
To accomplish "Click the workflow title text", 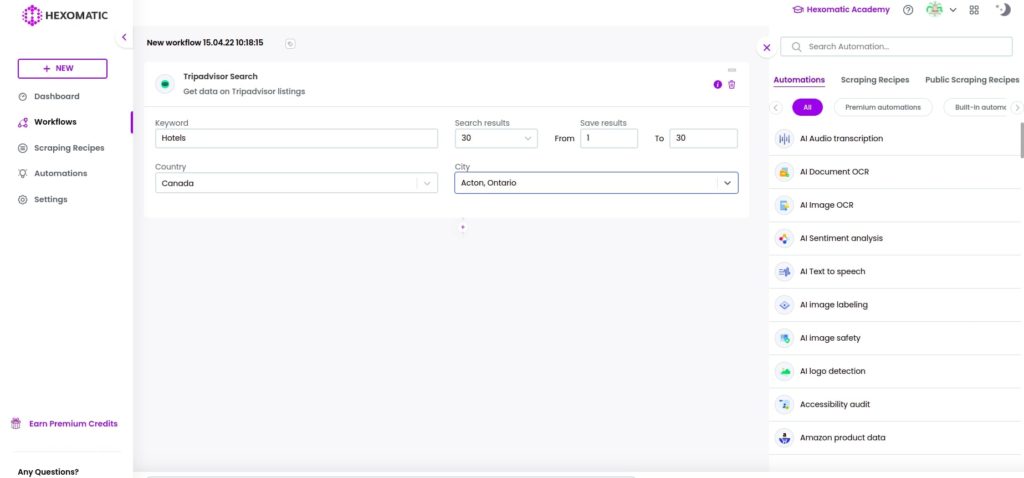I will tap(205, 43).
